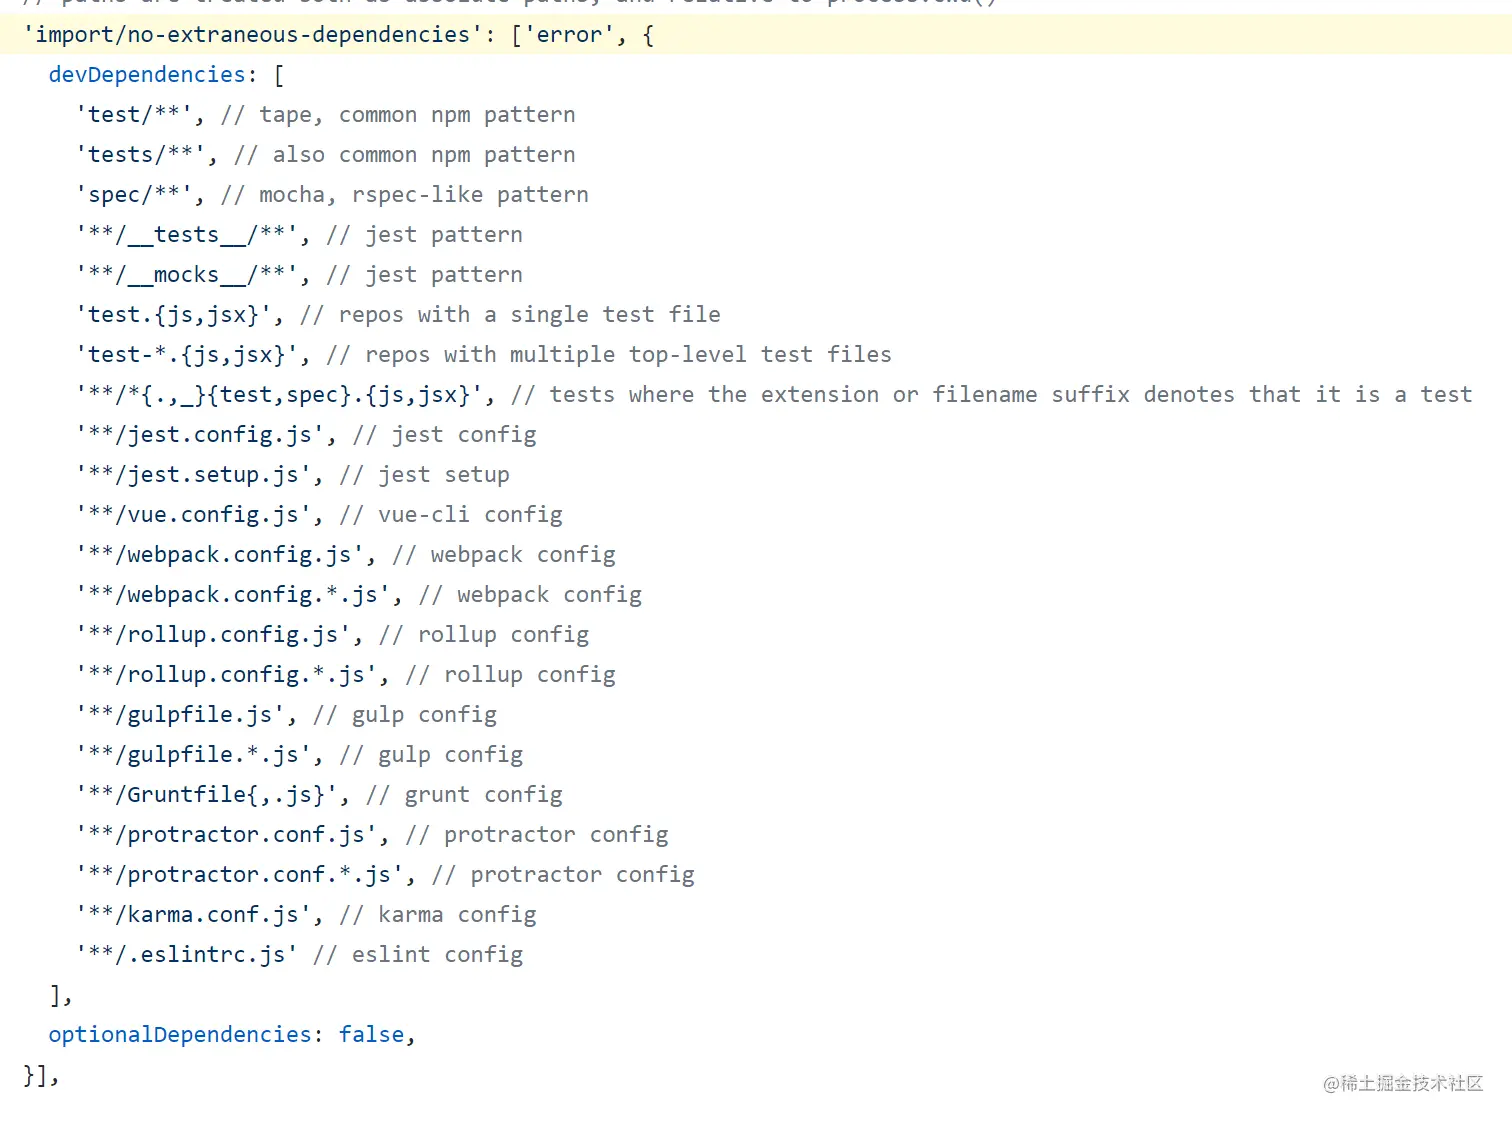Place cursor on 'test.{js,jsx}' string
Screen dimensions: 1512x1122
173,315
